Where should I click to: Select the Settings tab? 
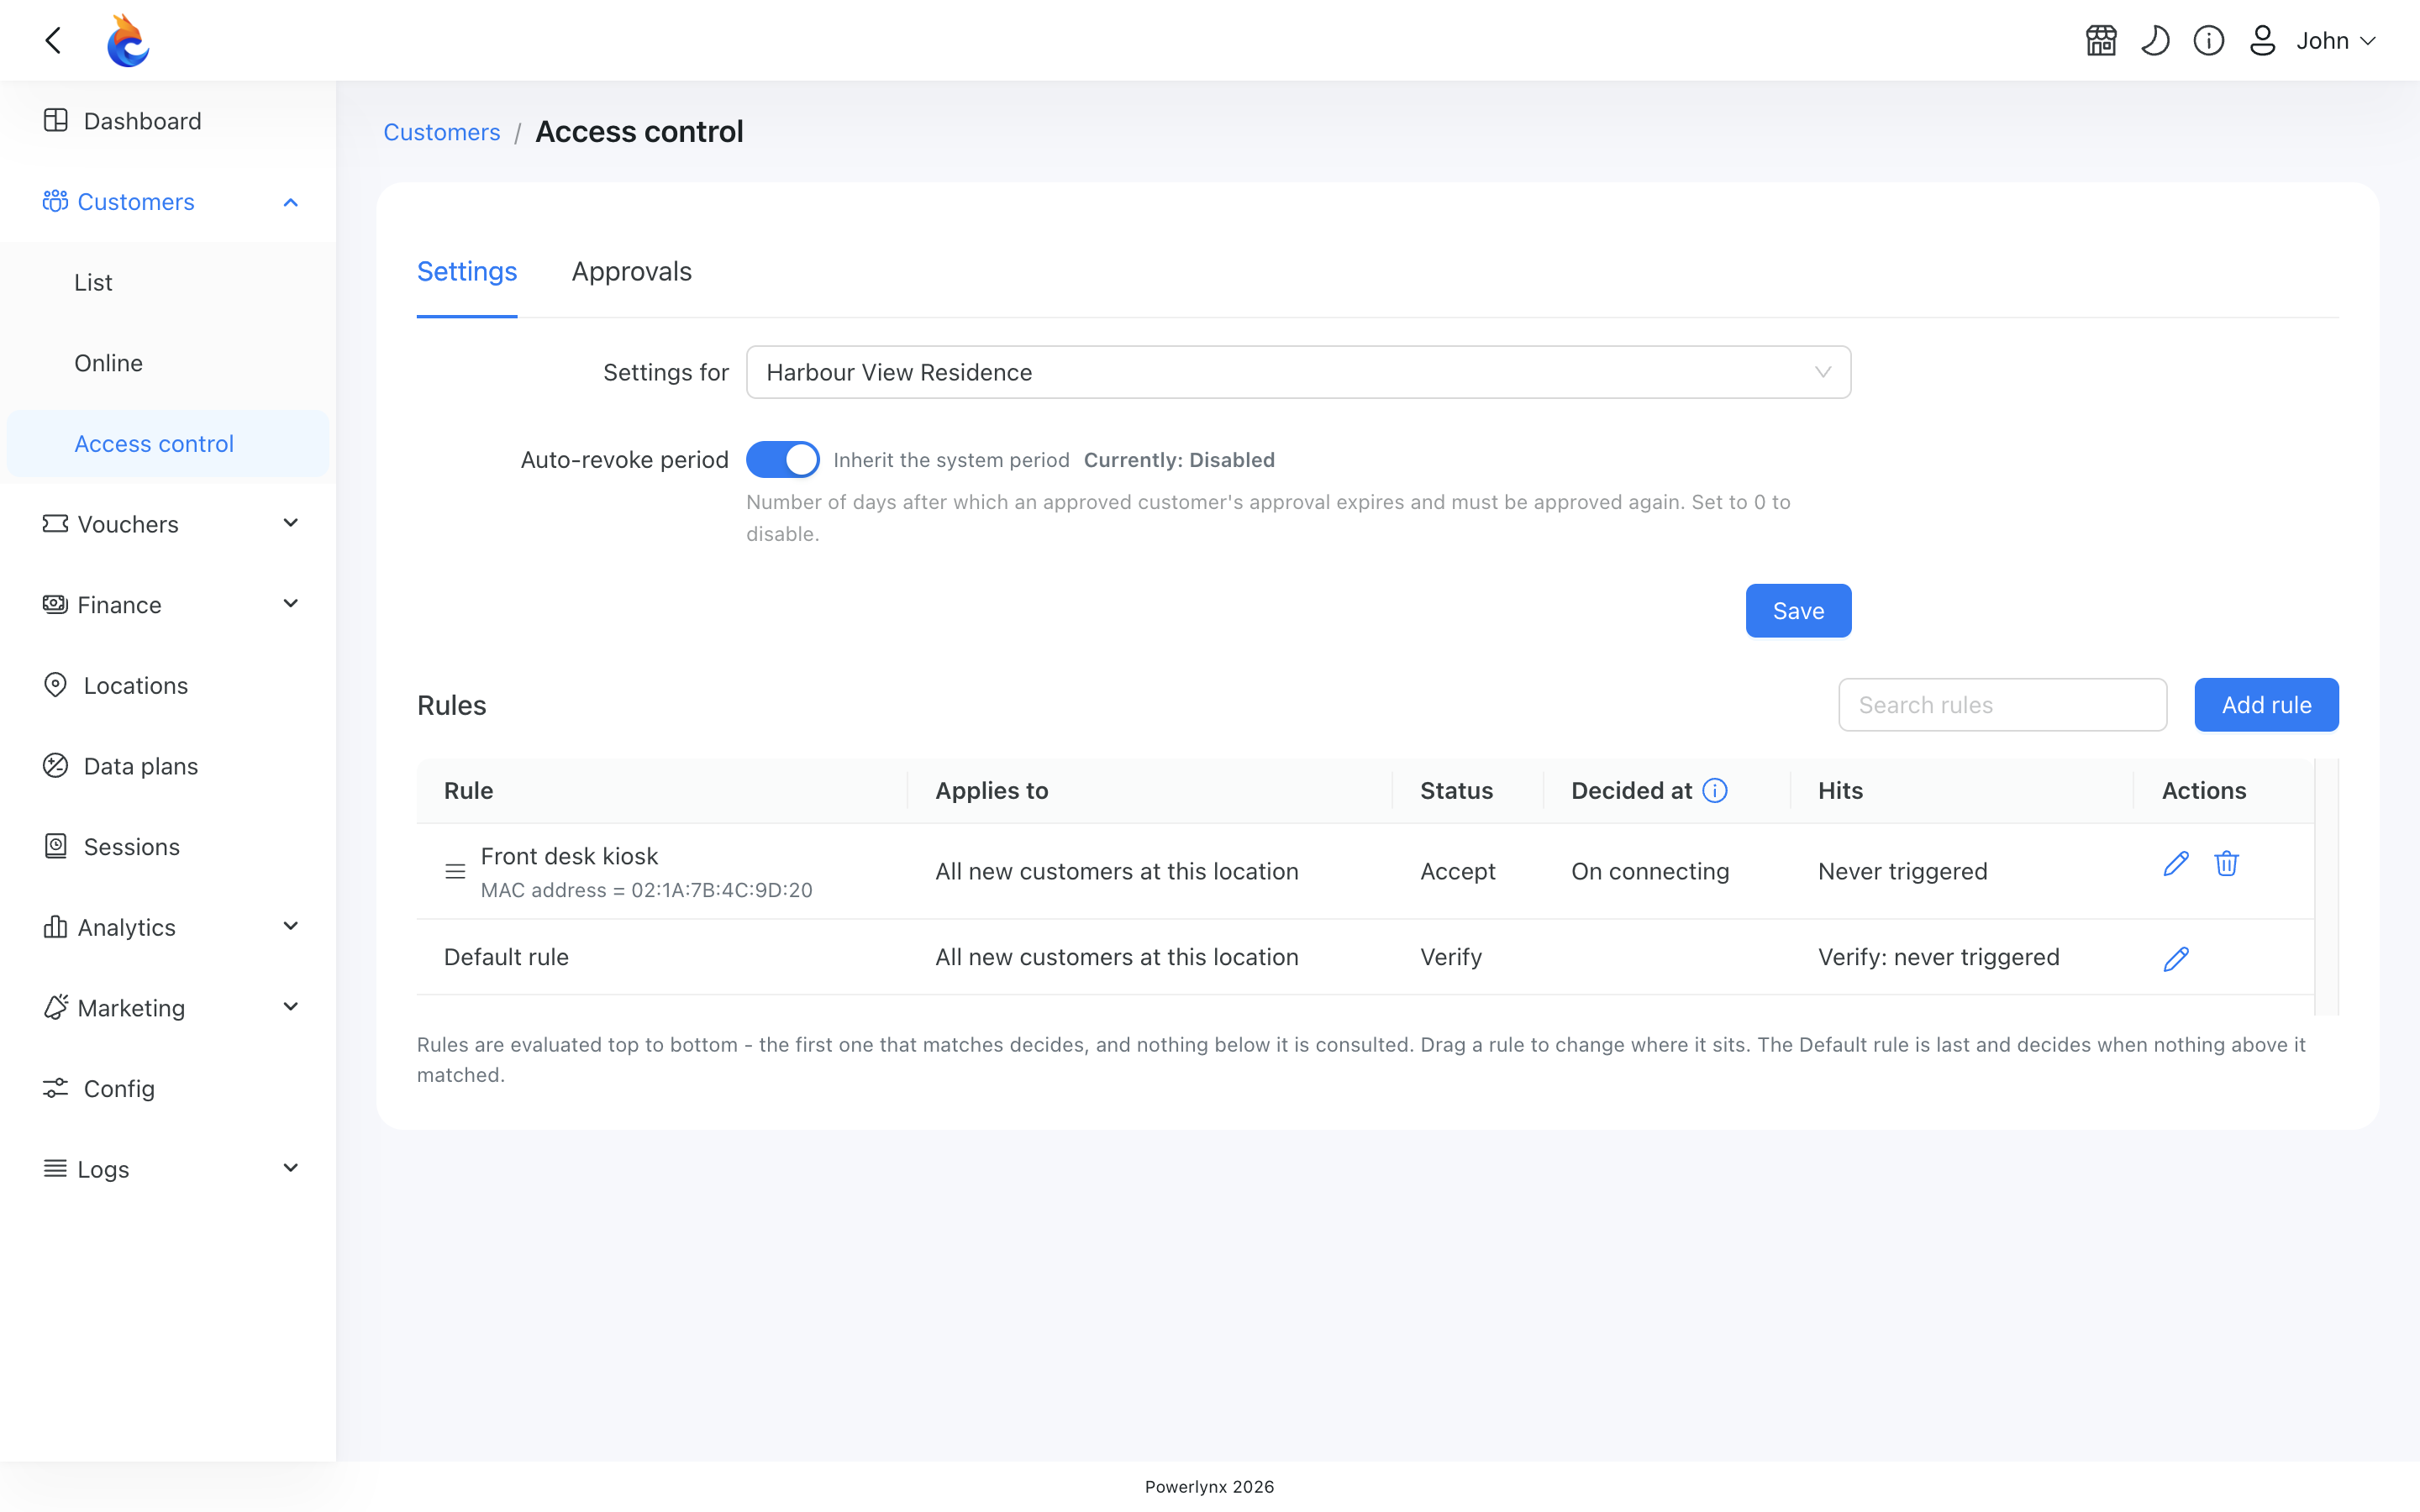pos(467,272)
